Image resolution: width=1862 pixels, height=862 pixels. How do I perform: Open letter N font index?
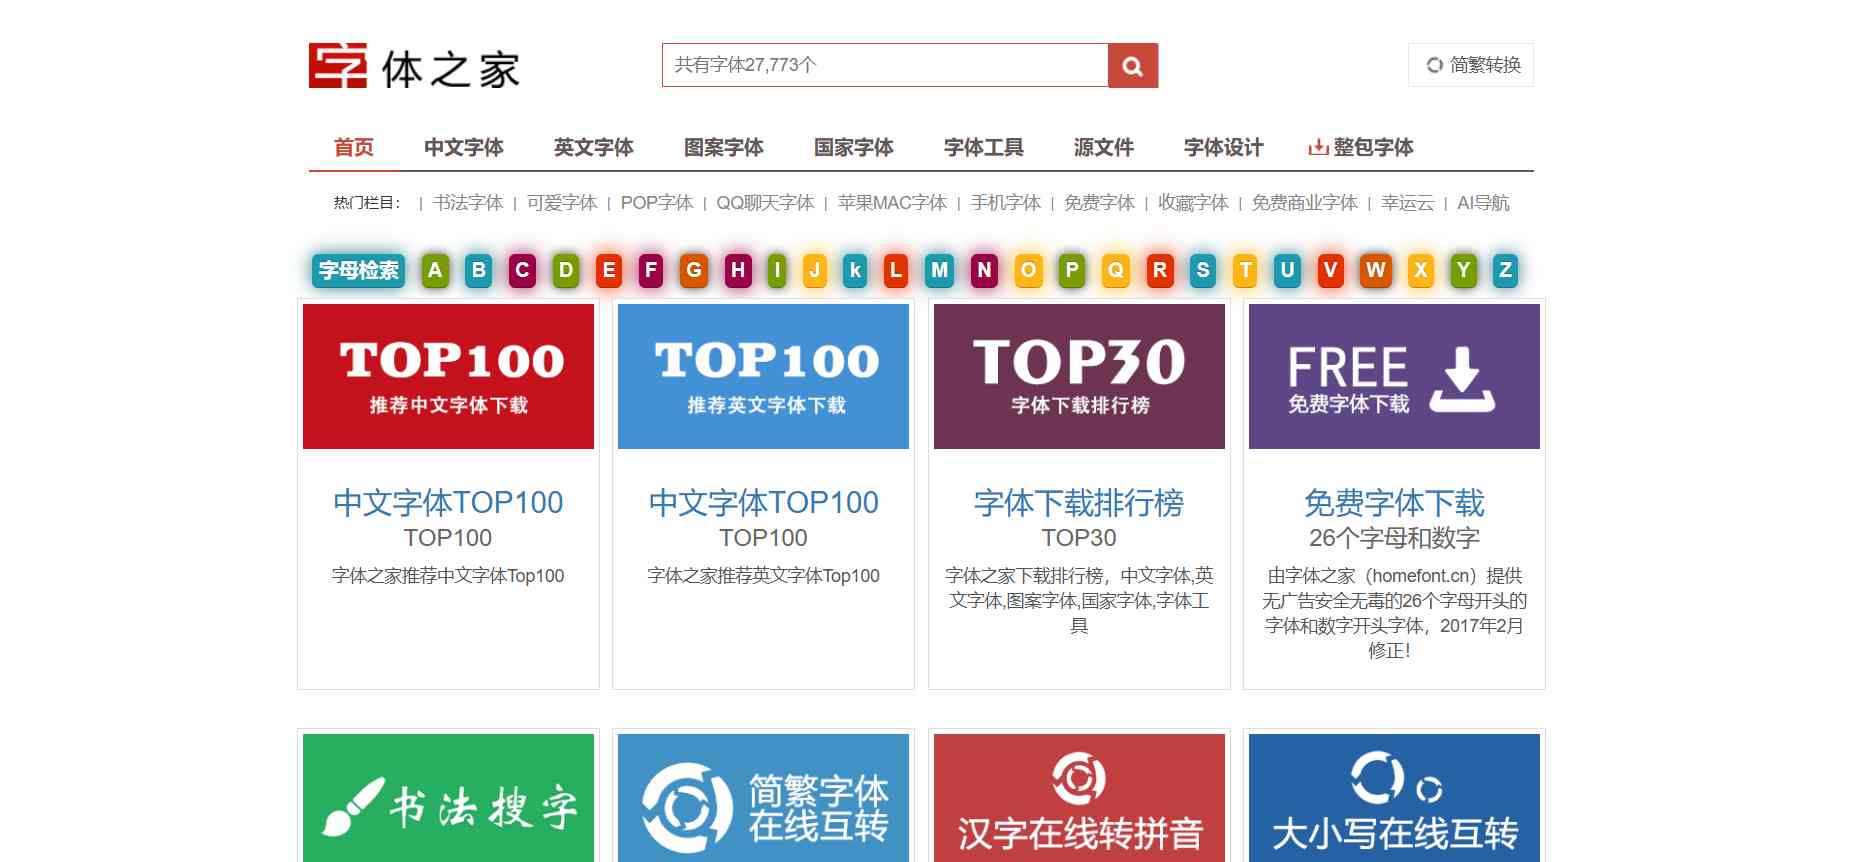coord(985,270)
